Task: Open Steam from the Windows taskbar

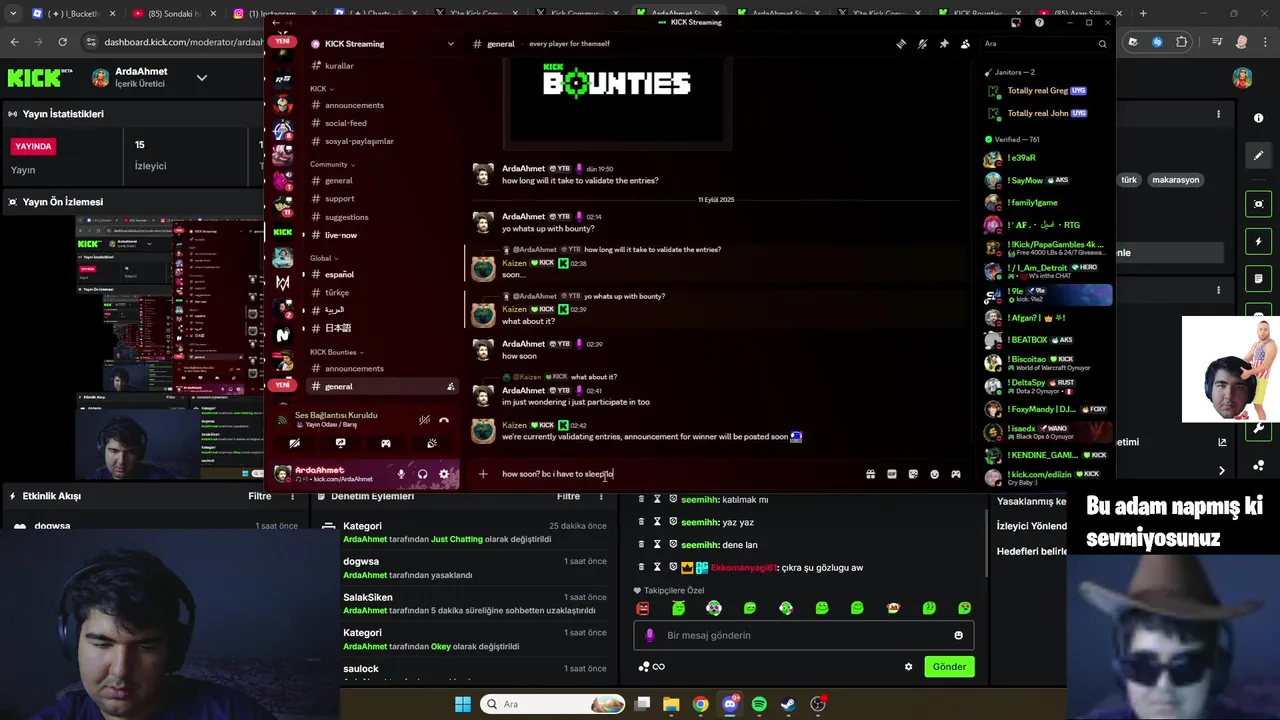Action: click(788, 704)
